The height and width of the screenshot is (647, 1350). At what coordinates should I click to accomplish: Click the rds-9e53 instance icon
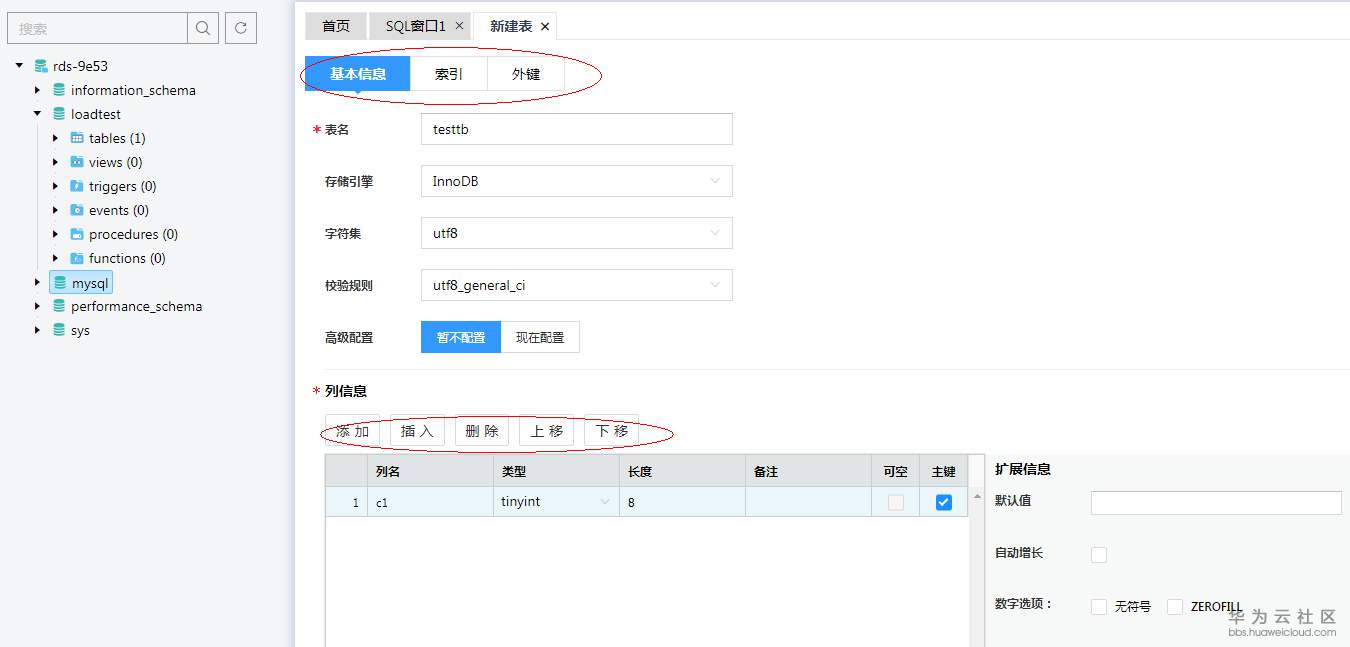pos(41,66)
